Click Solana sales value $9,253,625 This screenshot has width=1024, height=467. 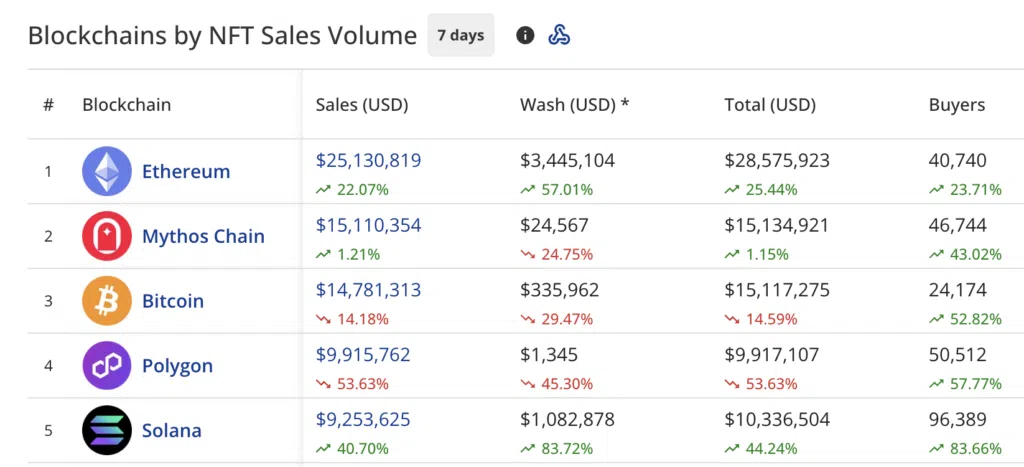tap(363, 420)
